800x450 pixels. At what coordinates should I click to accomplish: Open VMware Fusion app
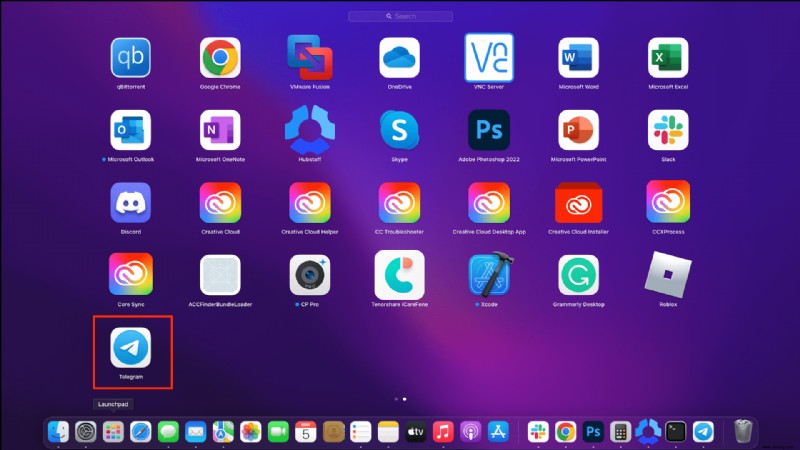point(310,58)
